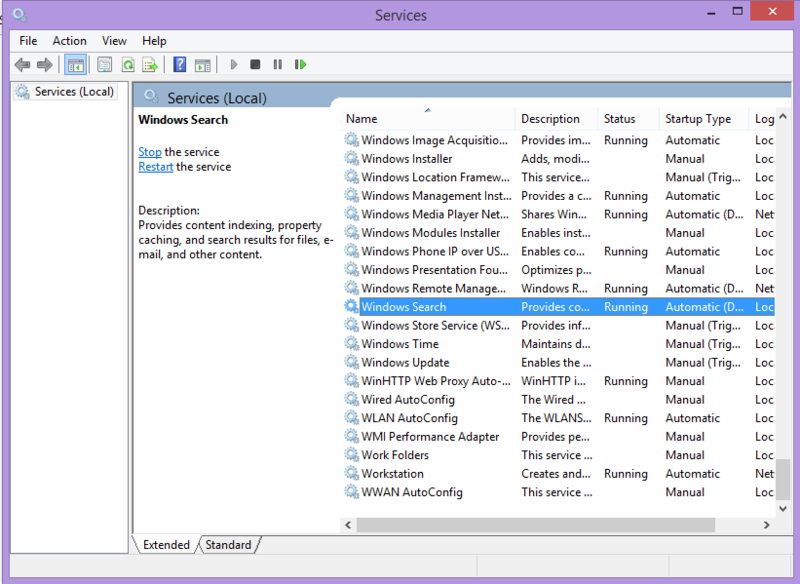
Task: Sort by the Status column header
Action: click(x=628, y=119)
